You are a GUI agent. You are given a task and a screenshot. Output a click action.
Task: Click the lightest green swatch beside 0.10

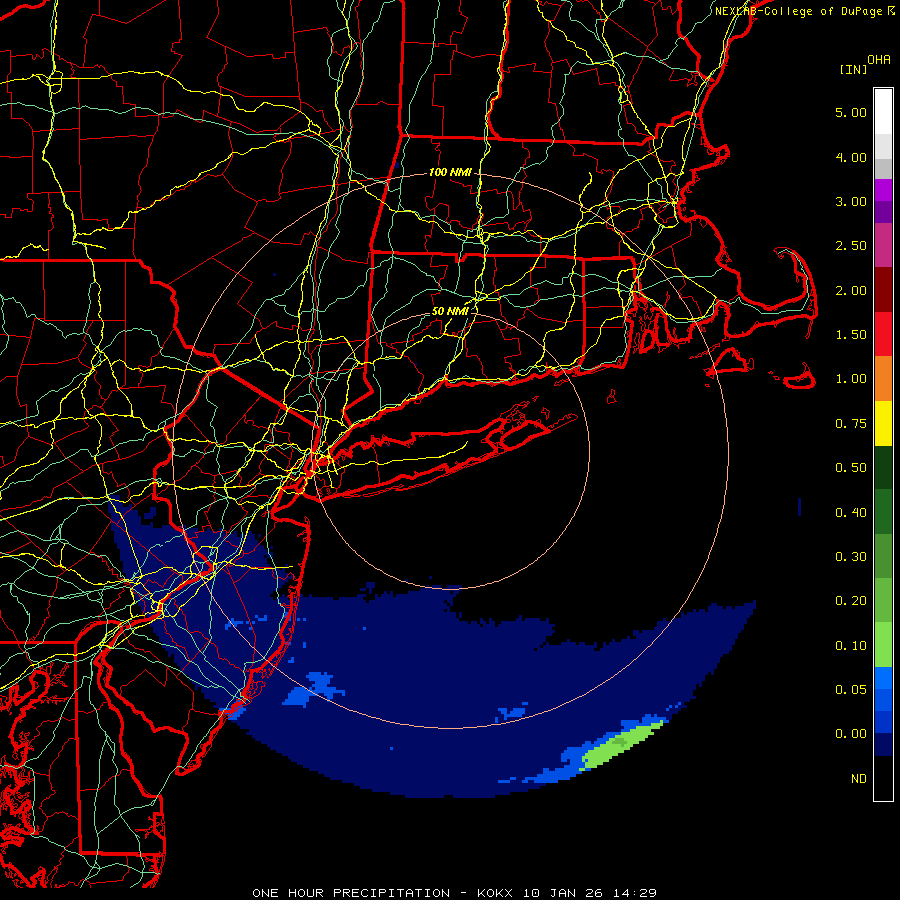click(x=883, y=645)
